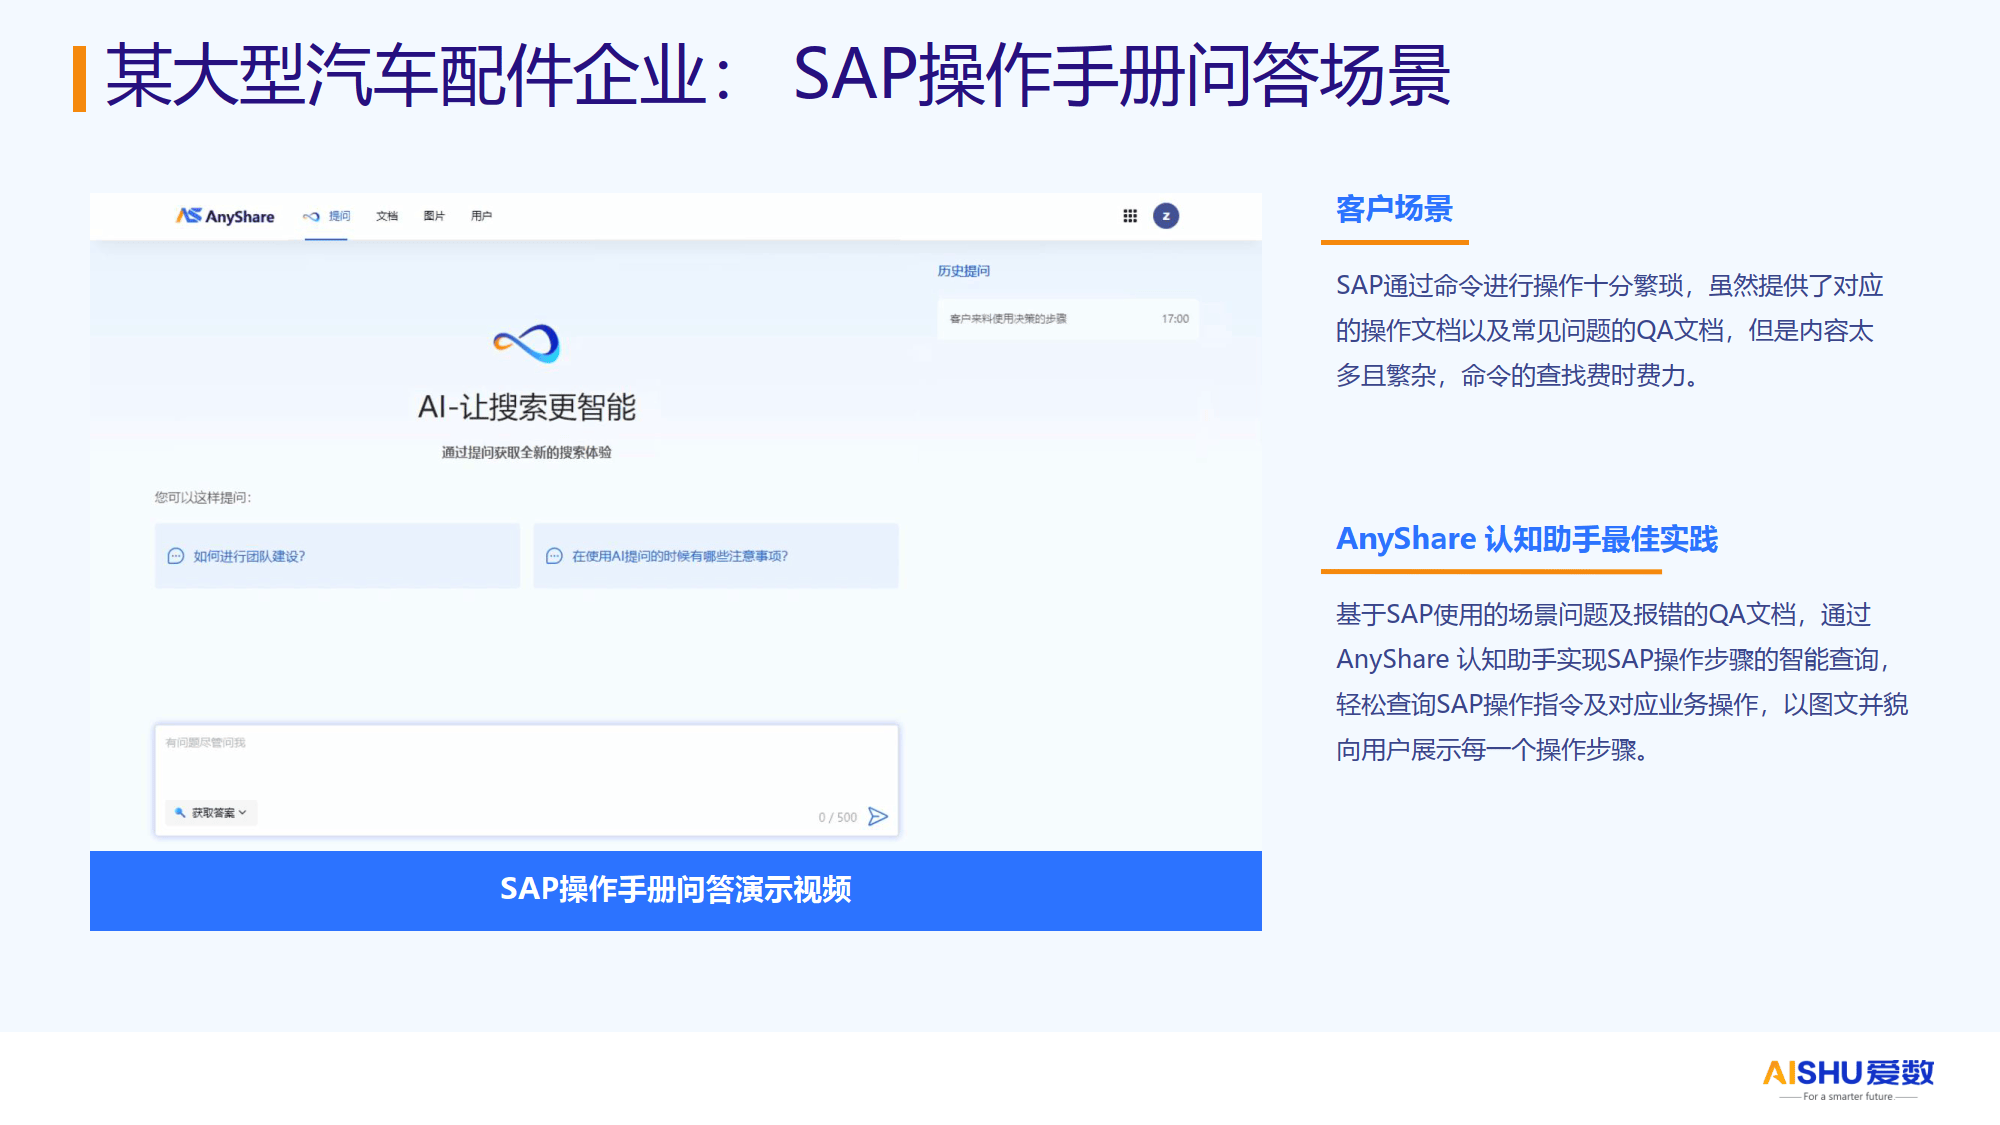This screenshot has width=2000, height=1125.
Task: Click the SAP操作手册问答演示视频 banner
Action: 676,890
